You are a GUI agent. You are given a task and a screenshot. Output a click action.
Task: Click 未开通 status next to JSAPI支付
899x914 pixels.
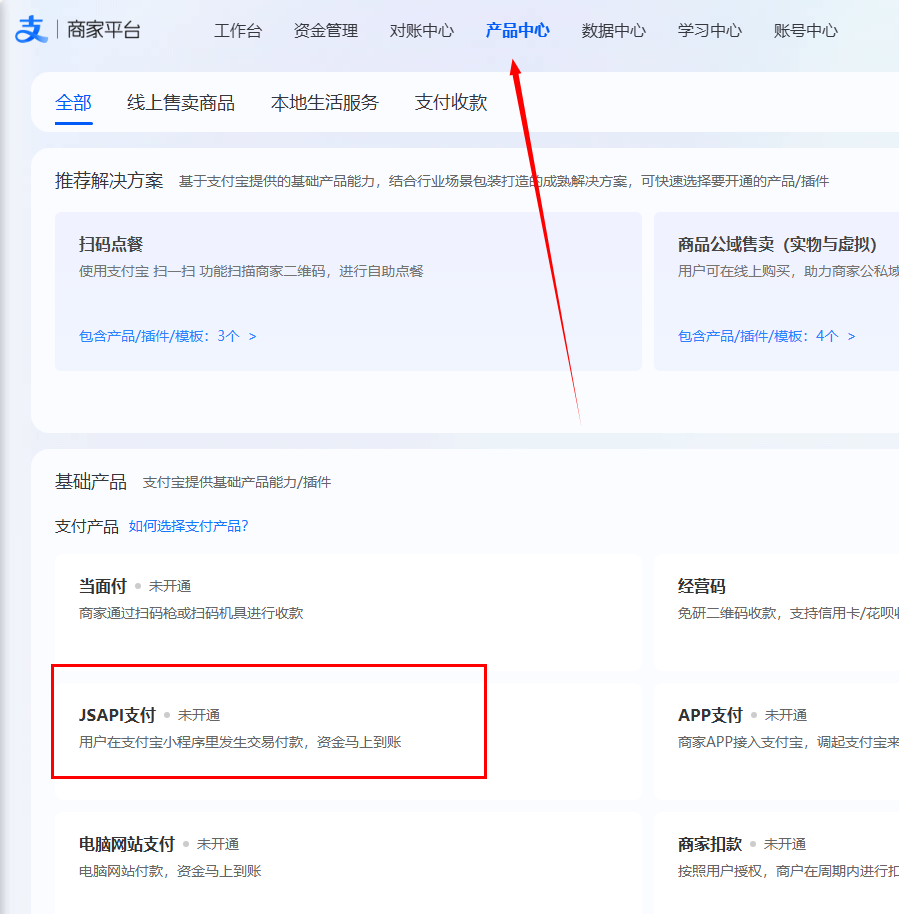pos(199,715)
